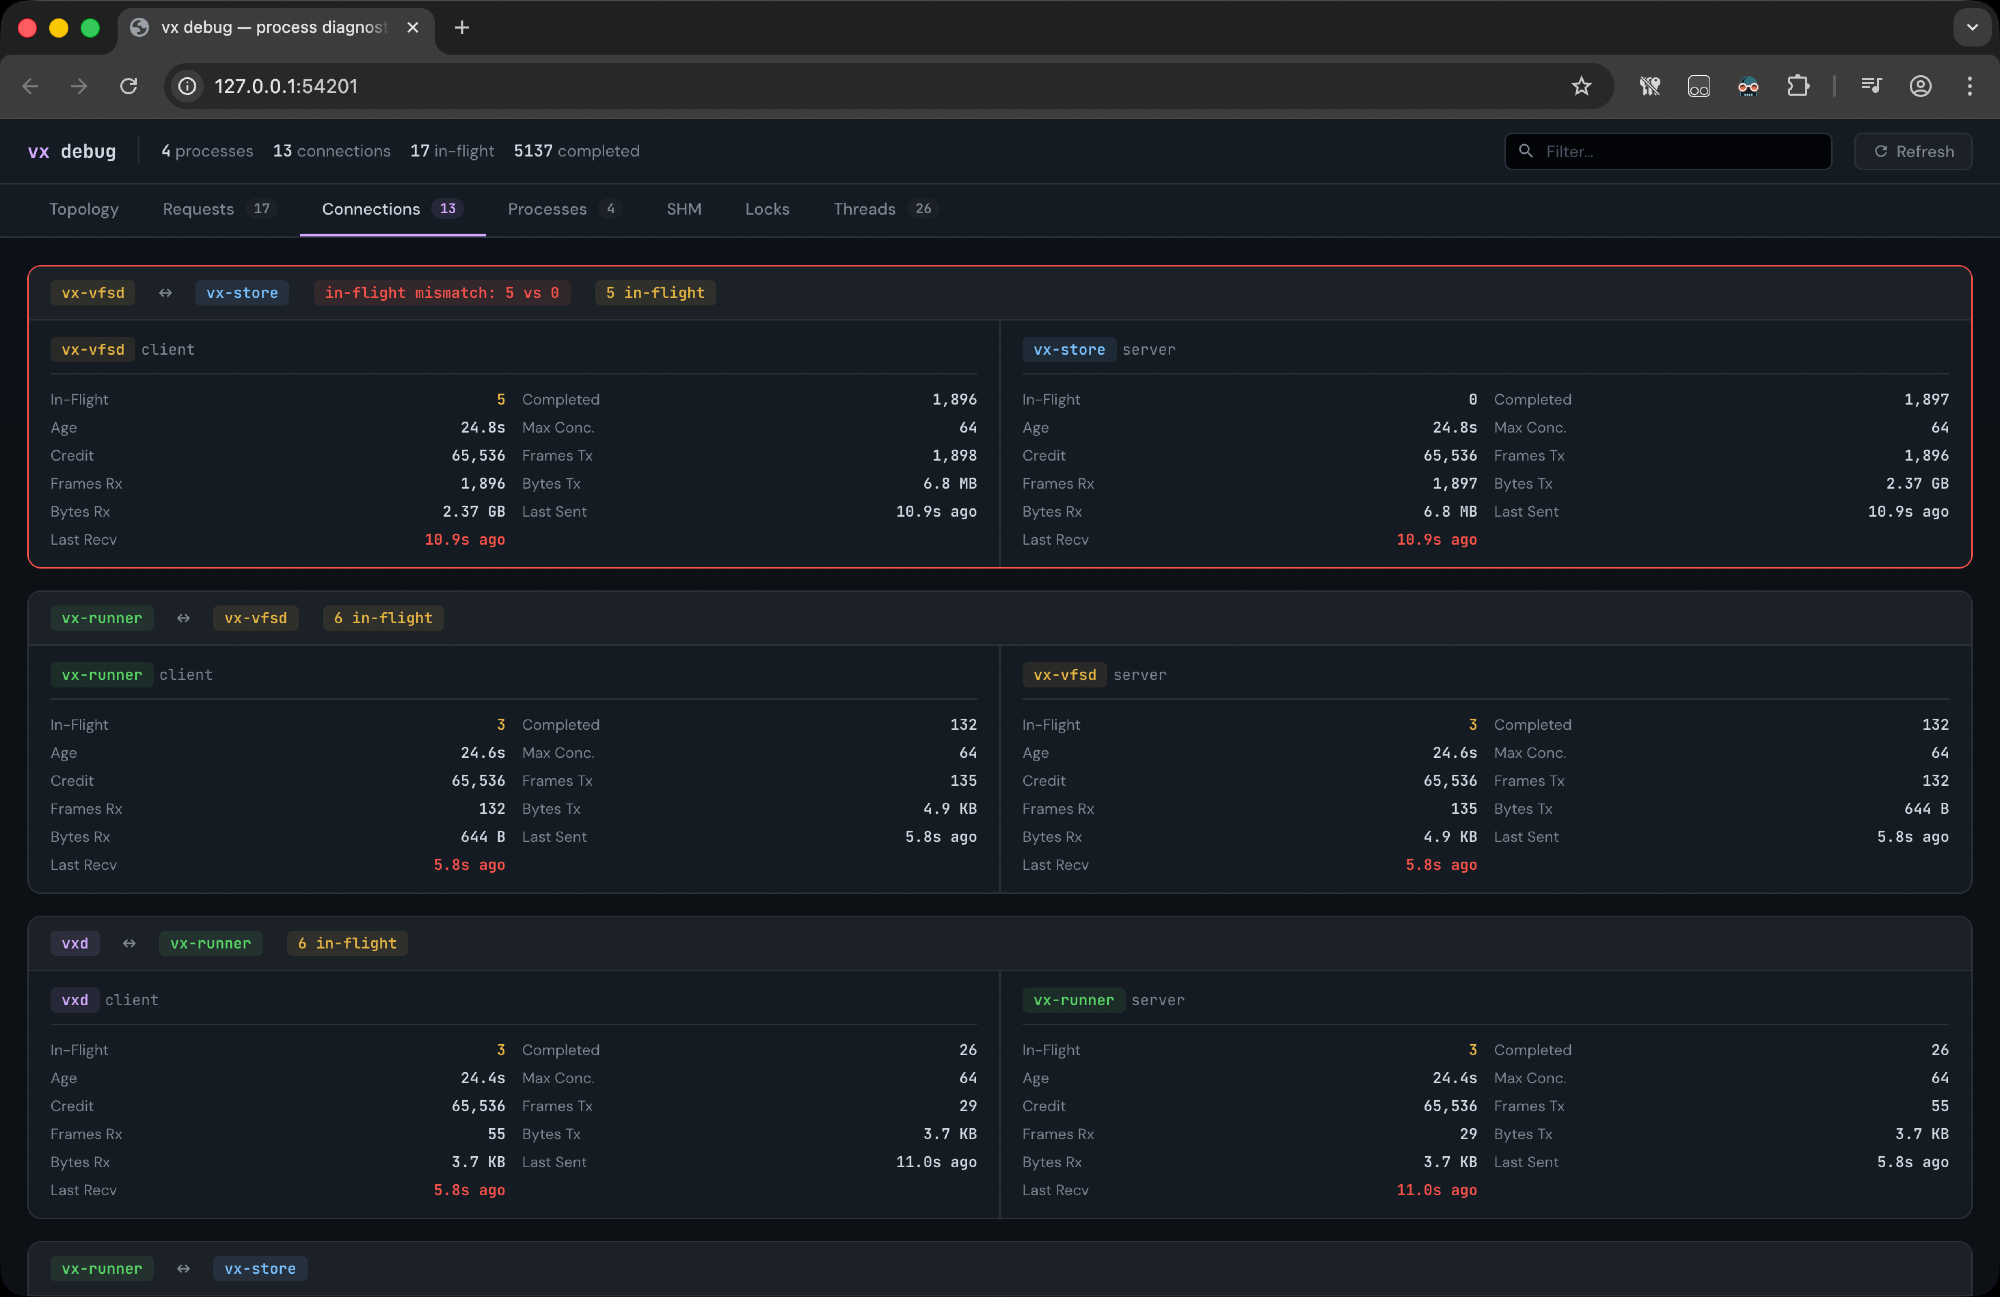Viewport: 2000px width, 1297px height.
Task: Switch to the Topology tab
Action: coord(84,209)
